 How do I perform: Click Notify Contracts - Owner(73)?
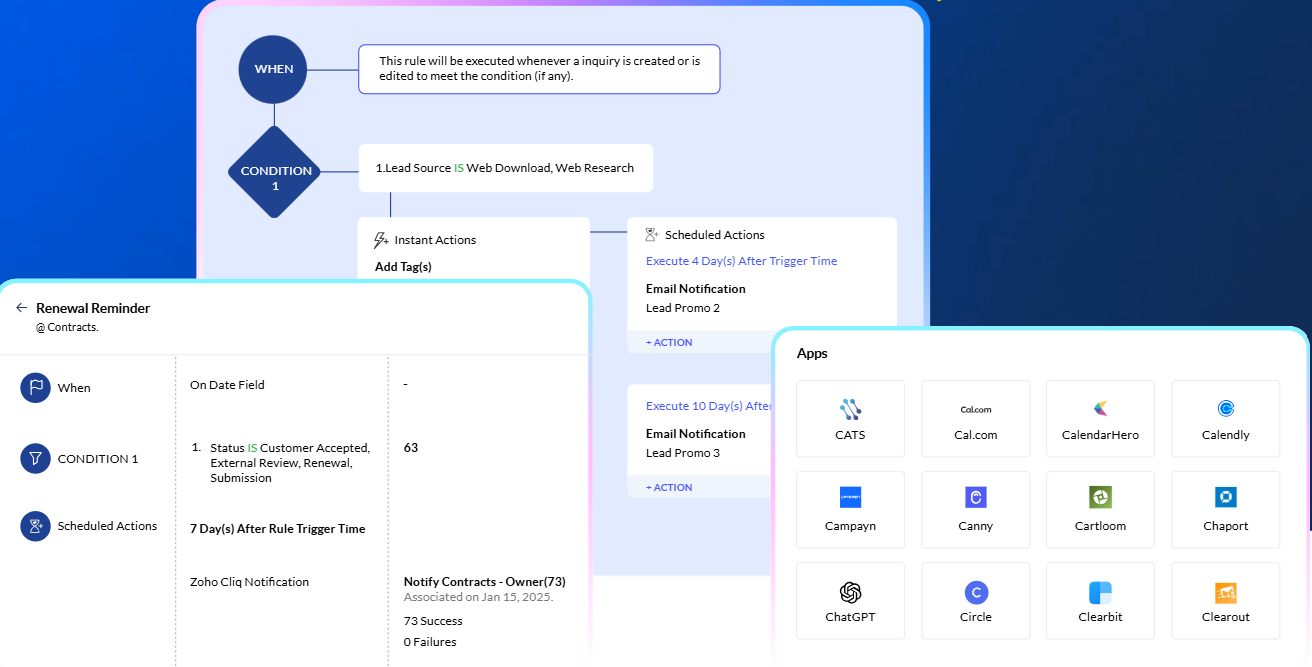pyautogui.click(x=485, y=582)
